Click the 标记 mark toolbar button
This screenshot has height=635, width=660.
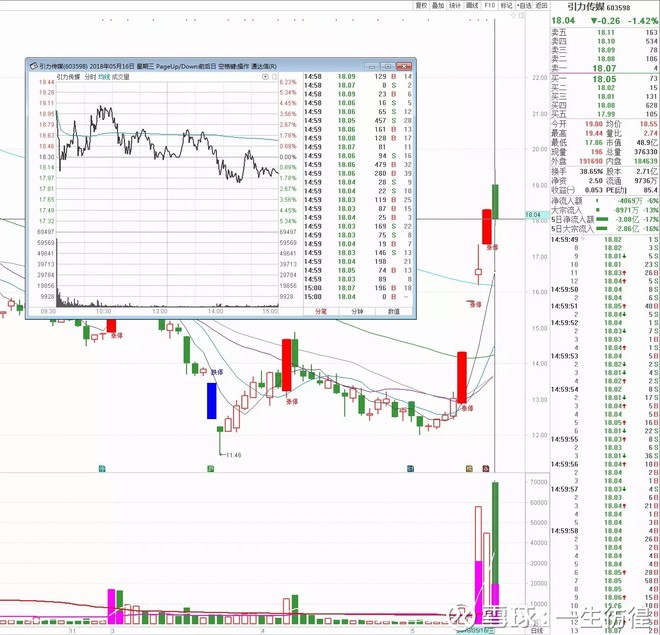coord(506,5)
